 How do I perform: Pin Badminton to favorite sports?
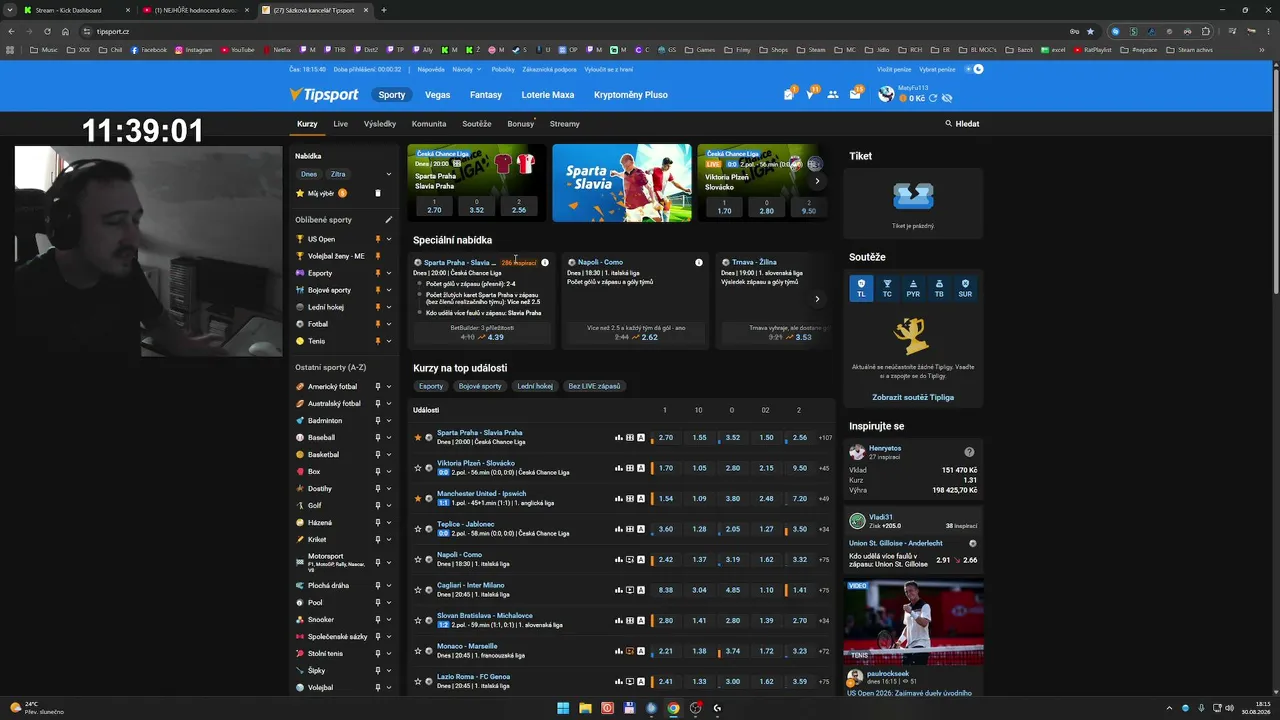(x=377, y=421)
